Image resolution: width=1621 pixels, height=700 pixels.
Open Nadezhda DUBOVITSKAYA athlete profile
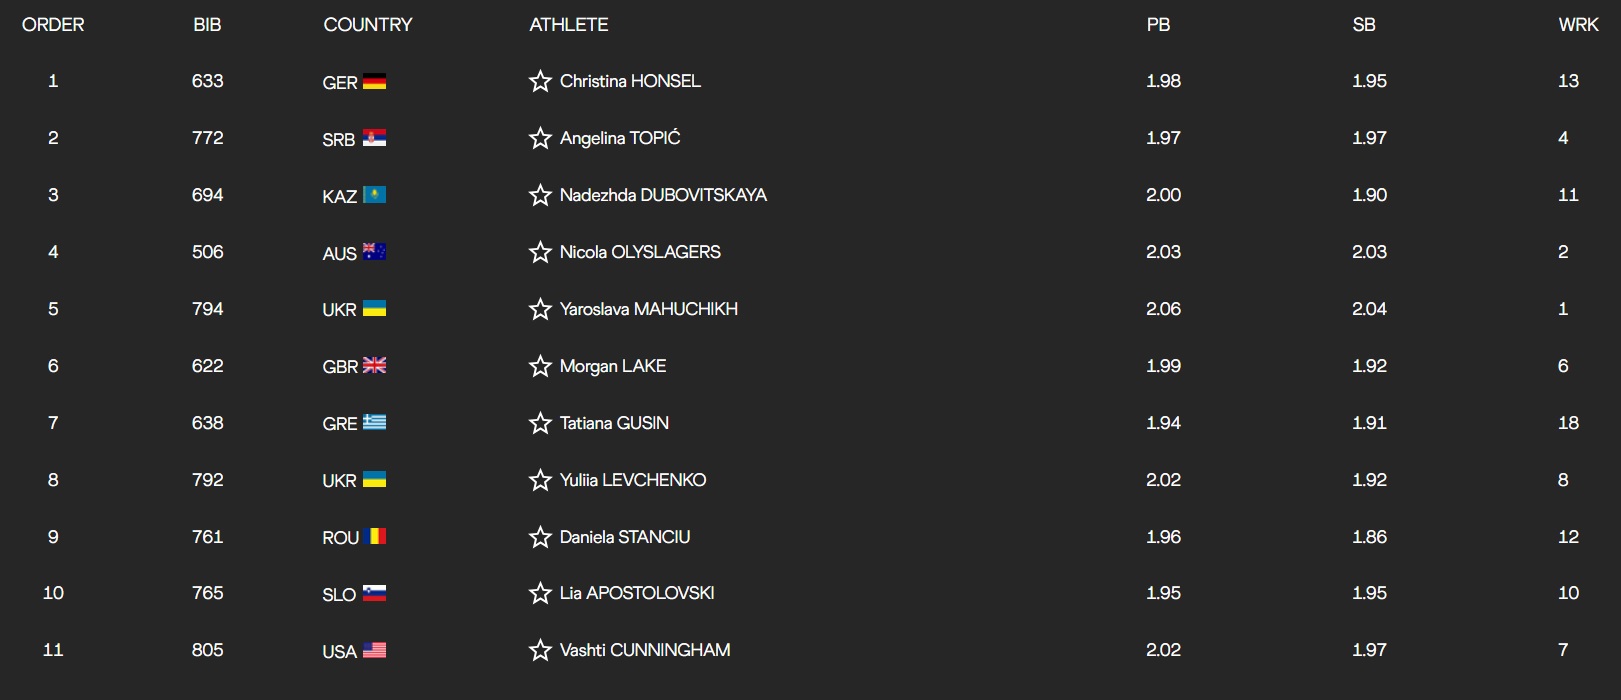[663, 195]
